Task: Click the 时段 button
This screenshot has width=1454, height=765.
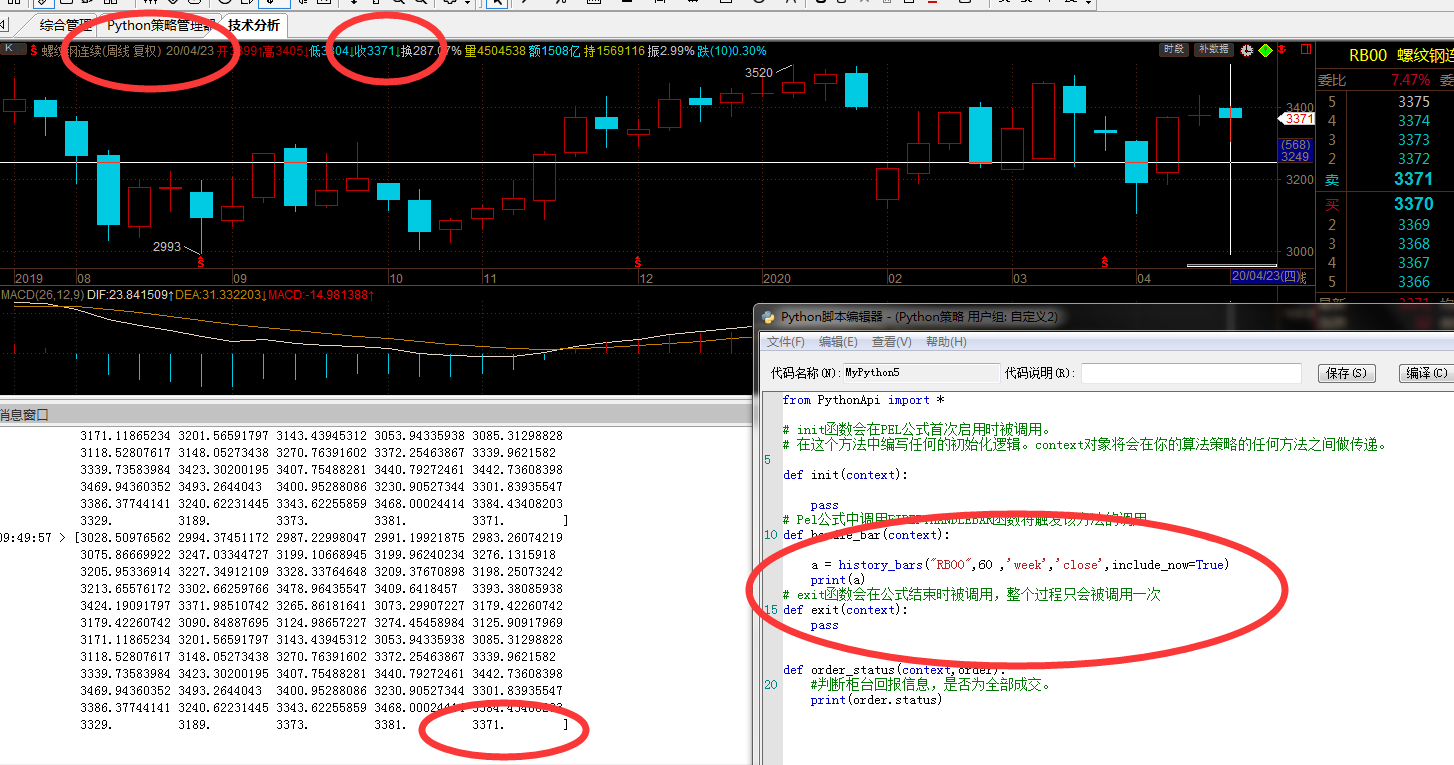Action: (x=1173, y=50)
